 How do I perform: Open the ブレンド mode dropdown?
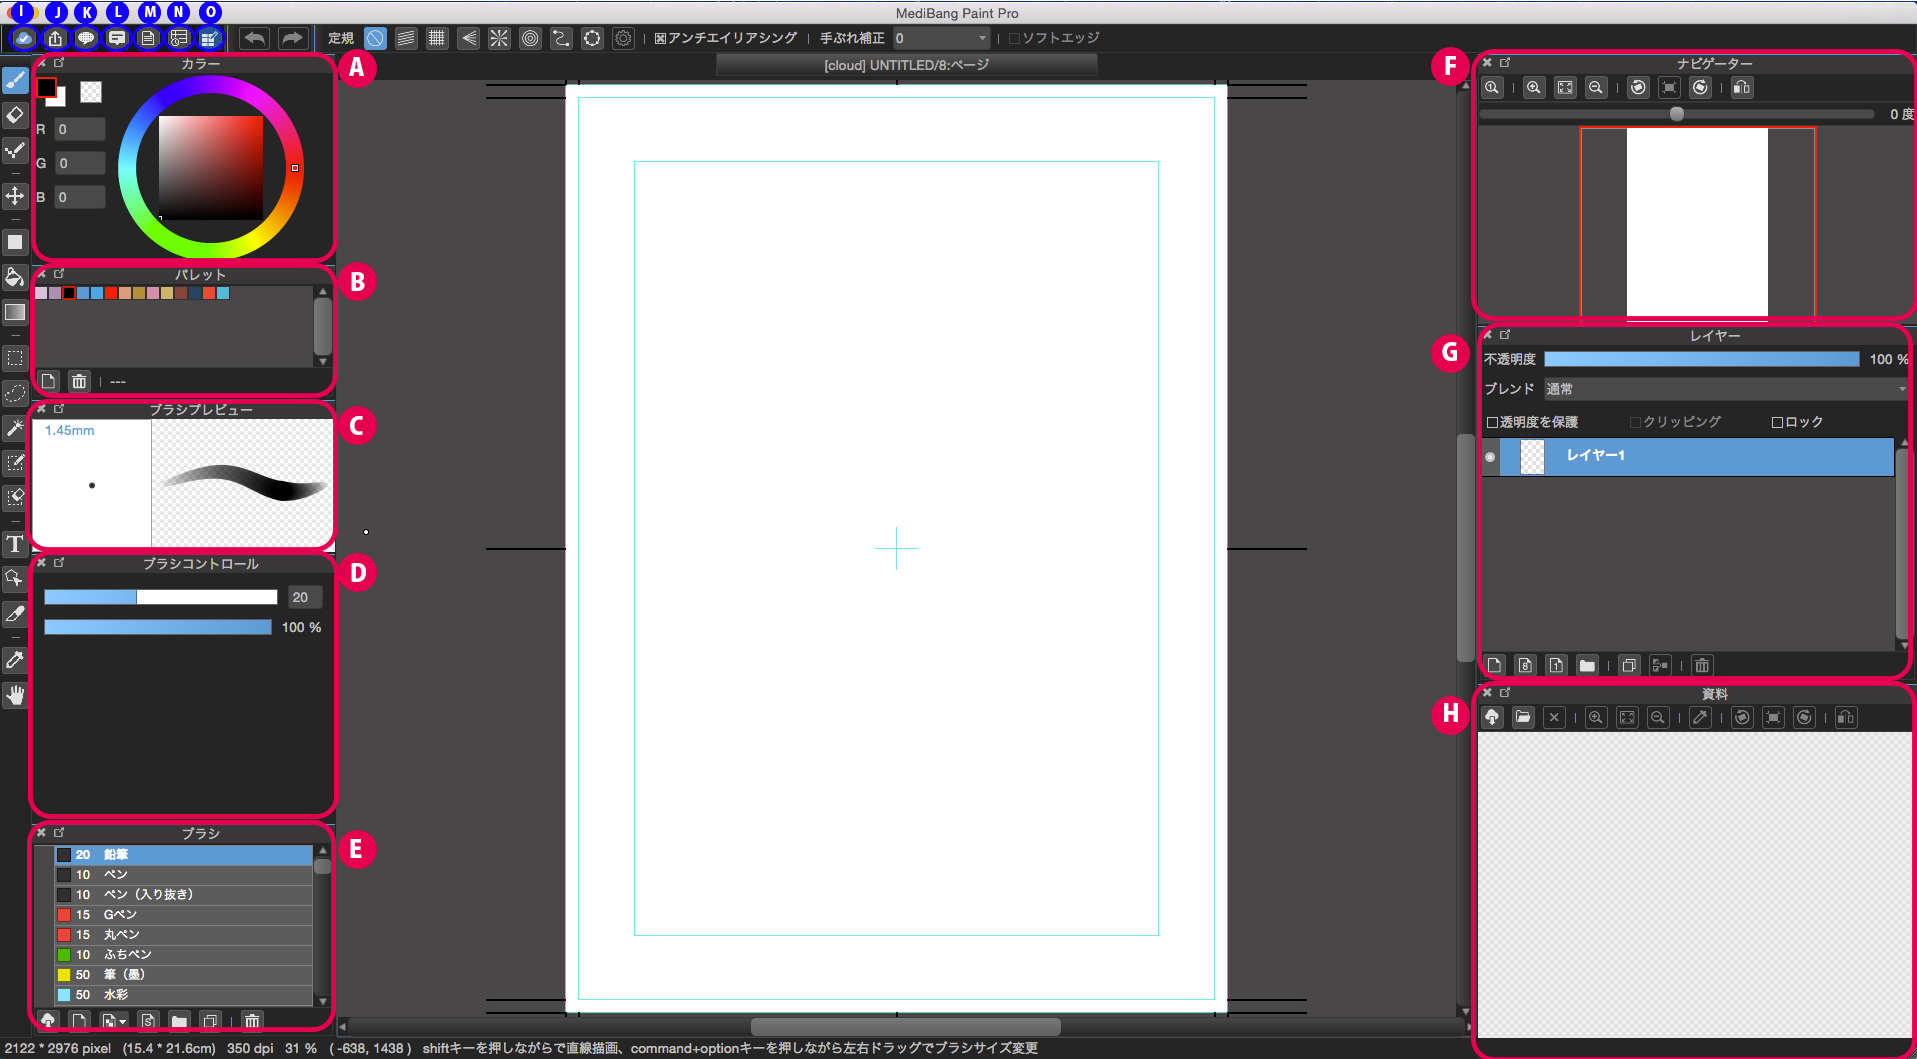pyautogui.click(x=1726, y=389)
